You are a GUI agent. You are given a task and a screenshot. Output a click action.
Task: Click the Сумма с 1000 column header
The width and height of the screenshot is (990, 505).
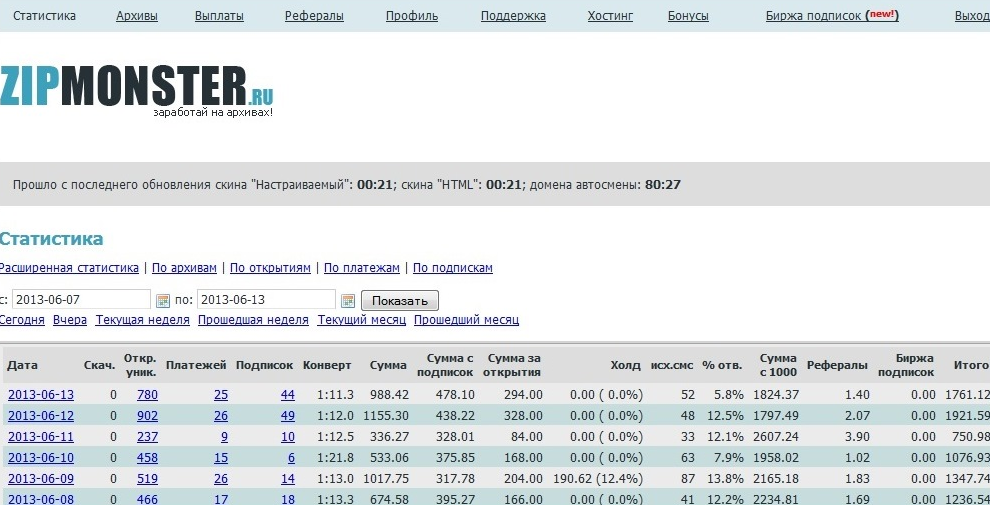coord(778,365)
